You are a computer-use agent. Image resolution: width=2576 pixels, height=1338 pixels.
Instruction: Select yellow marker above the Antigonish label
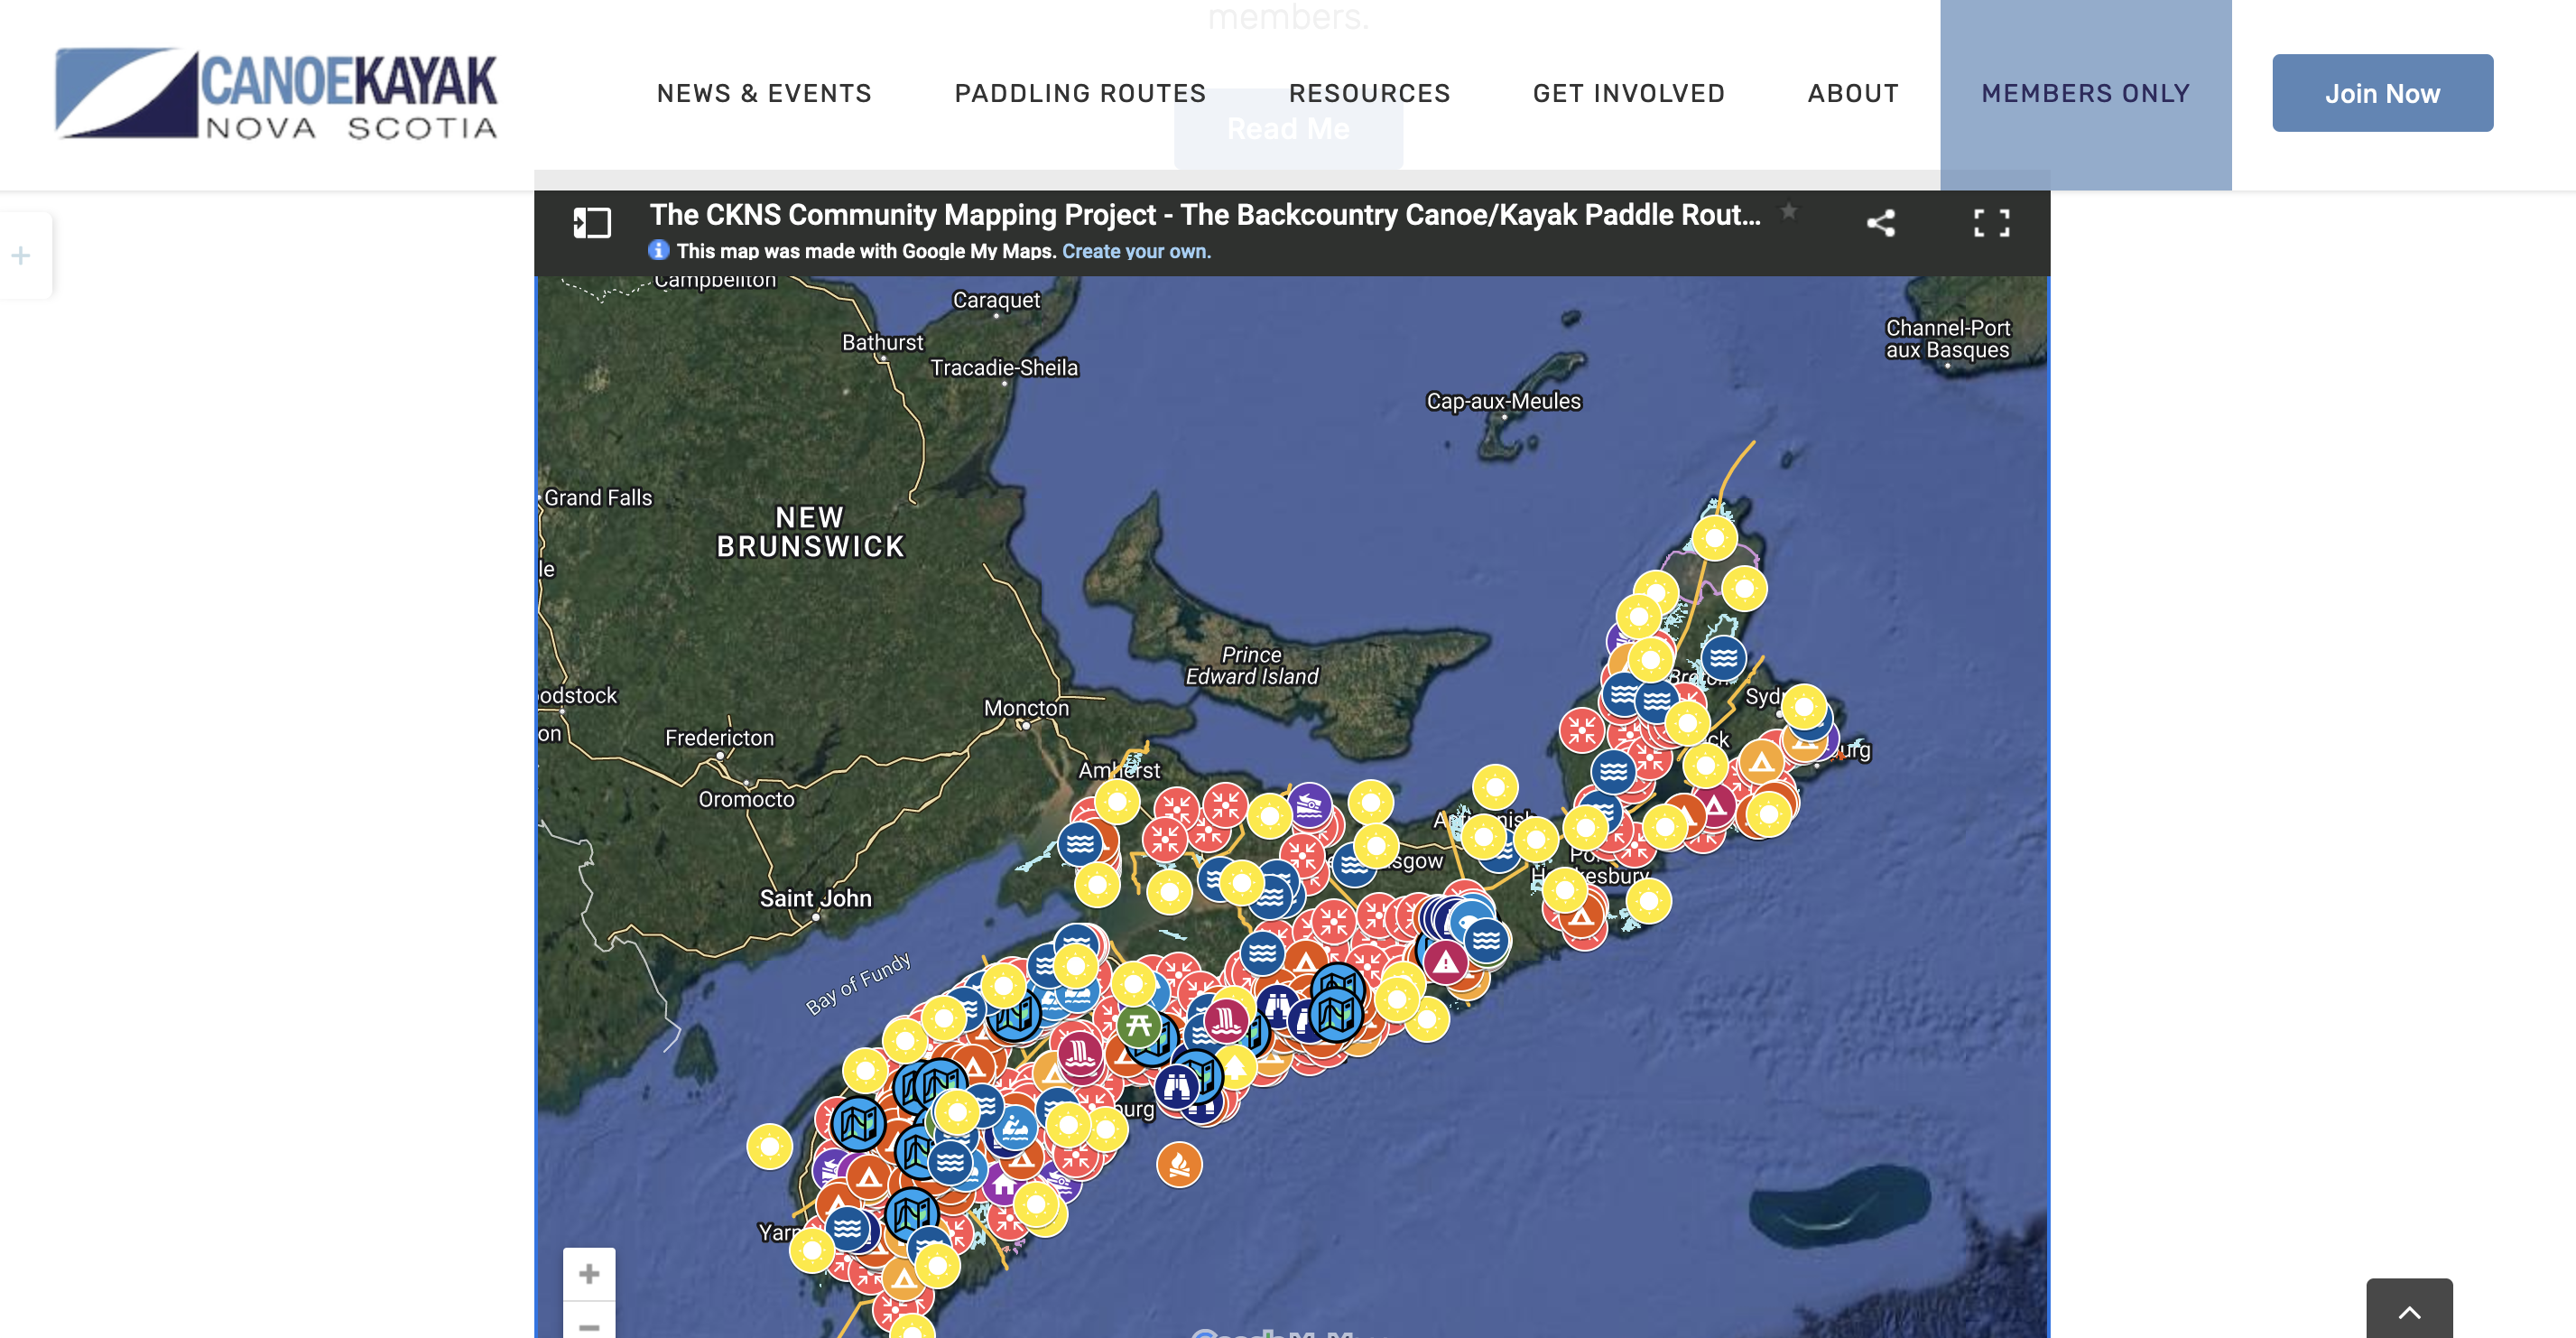click(x=1495, y=787)
